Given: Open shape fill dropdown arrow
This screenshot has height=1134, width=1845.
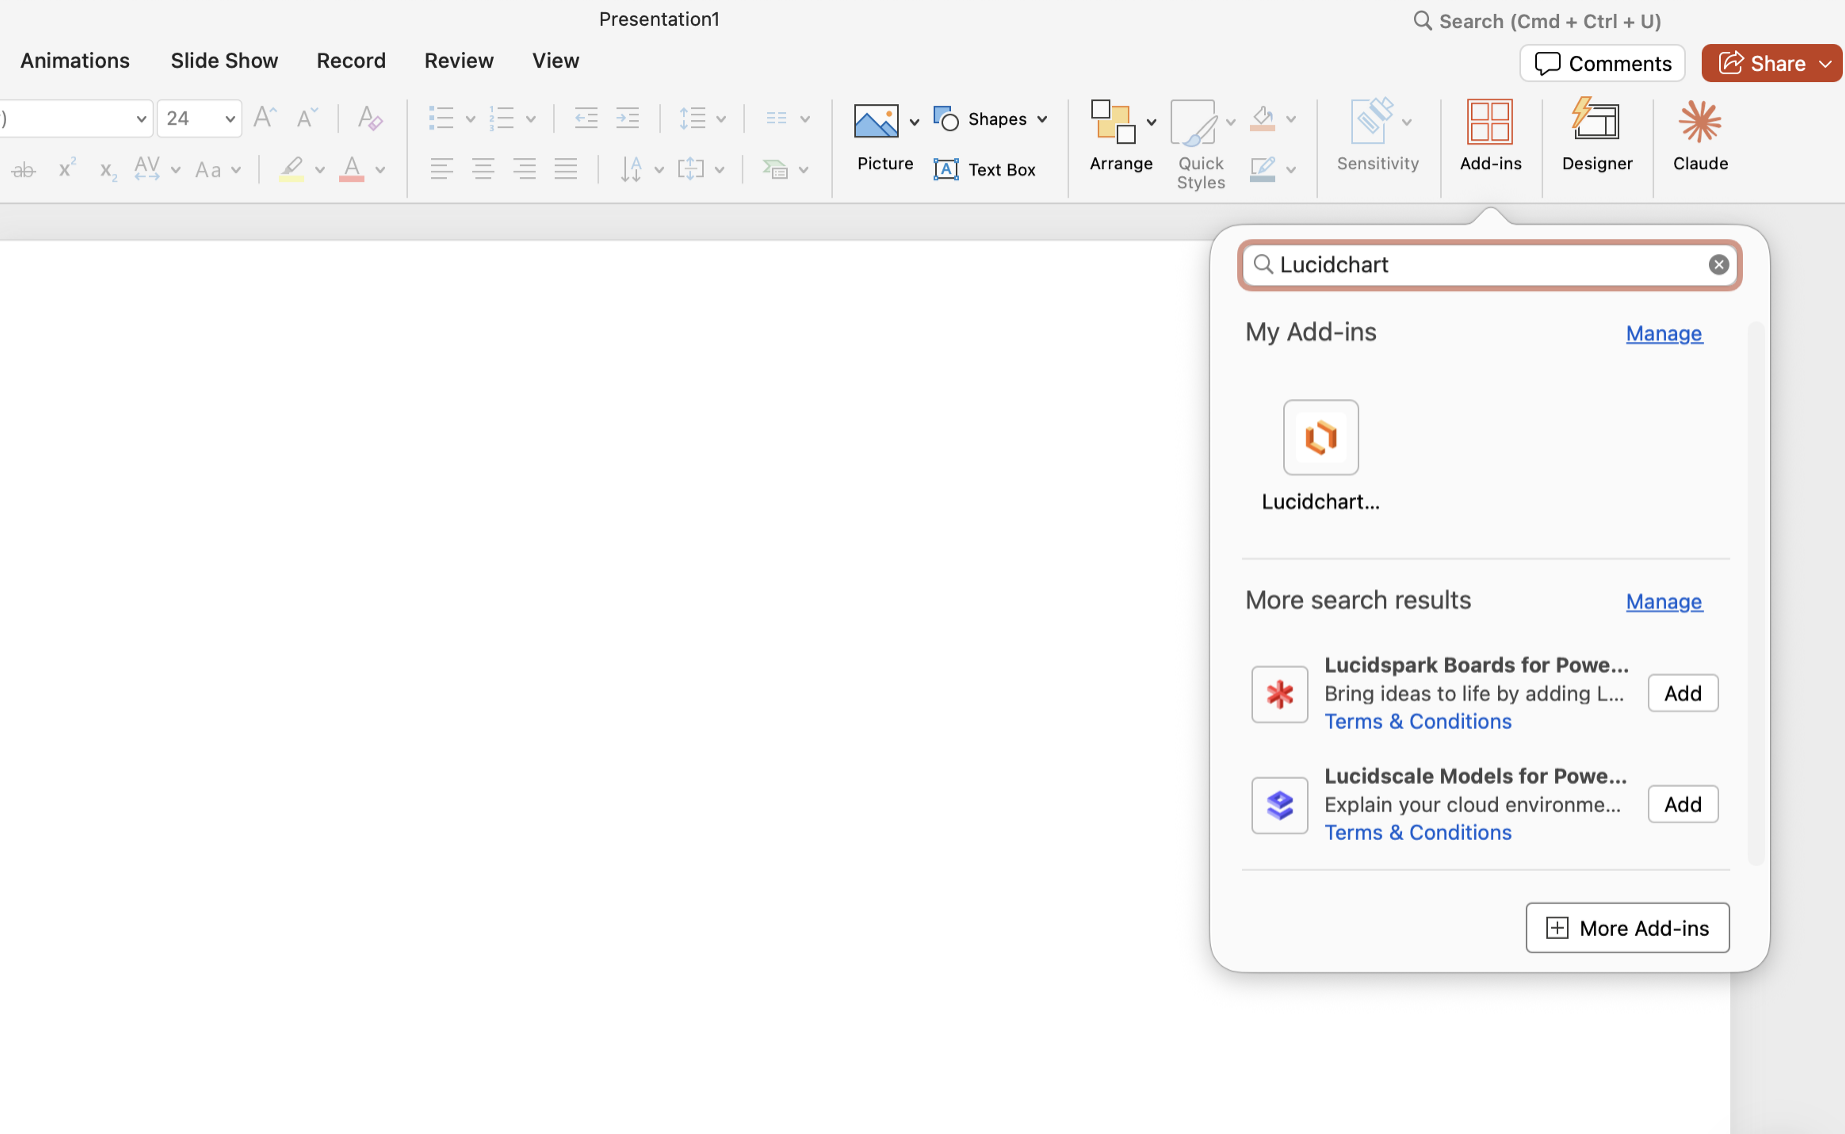Looking at the screenshot, I should click(x=1291, y=119).
